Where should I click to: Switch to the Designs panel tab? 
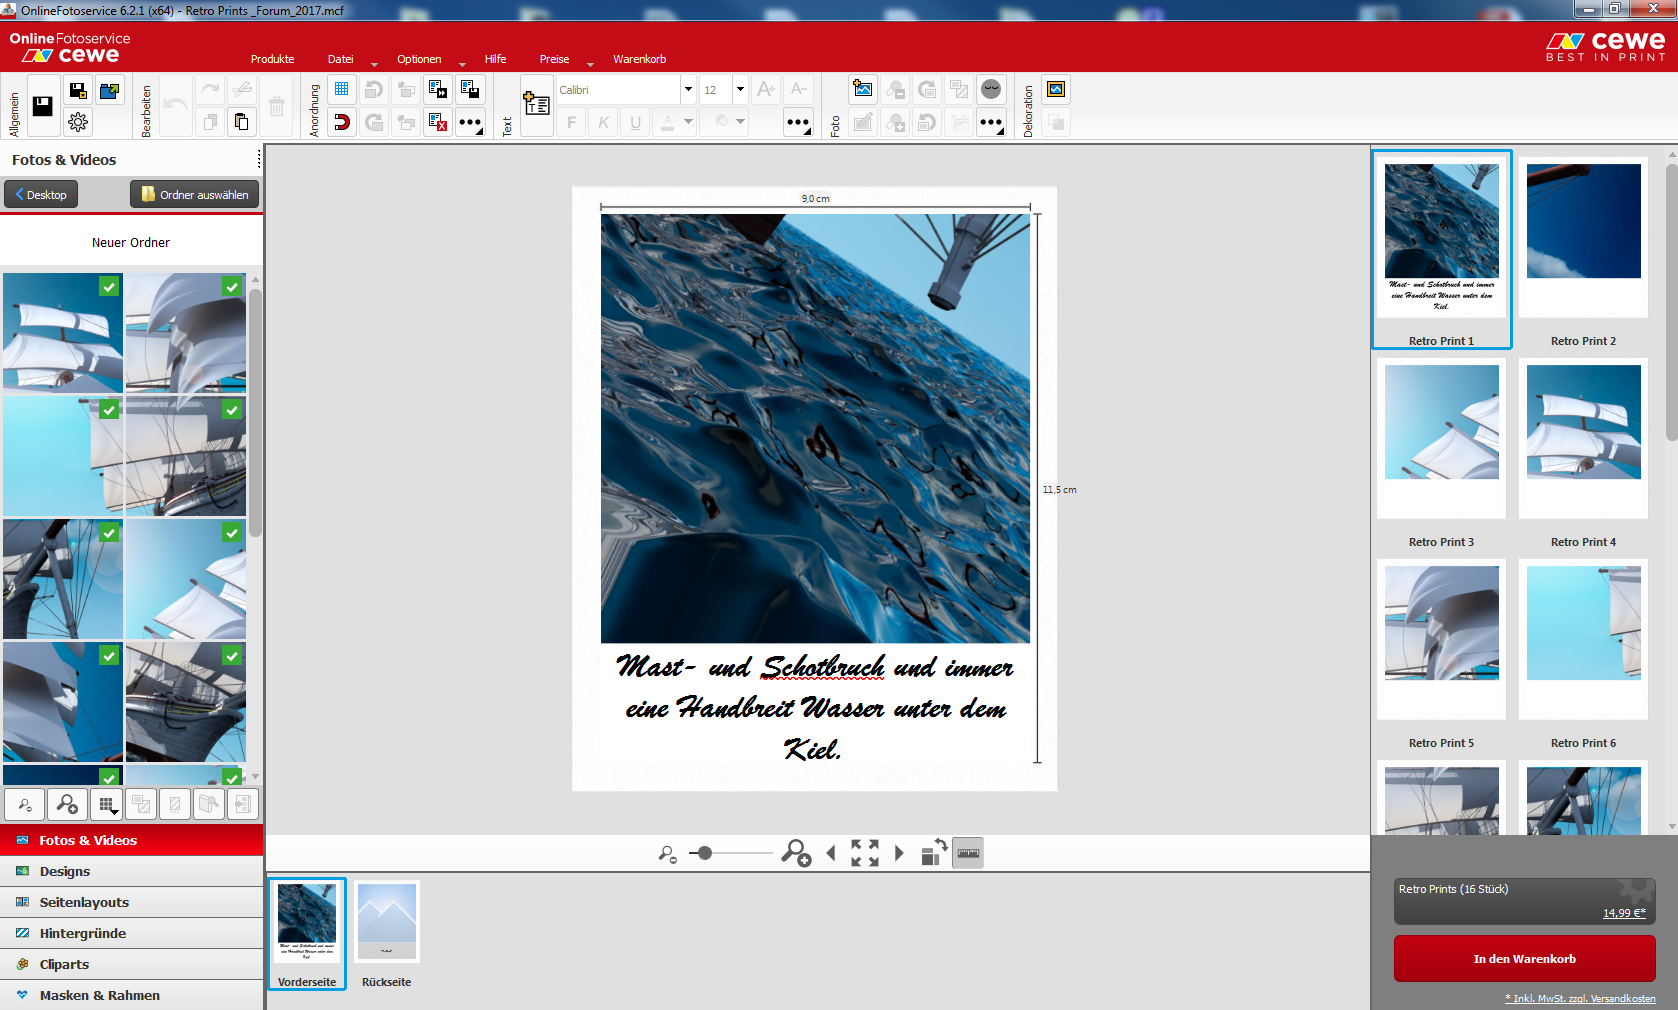click(x=65, y=871)
